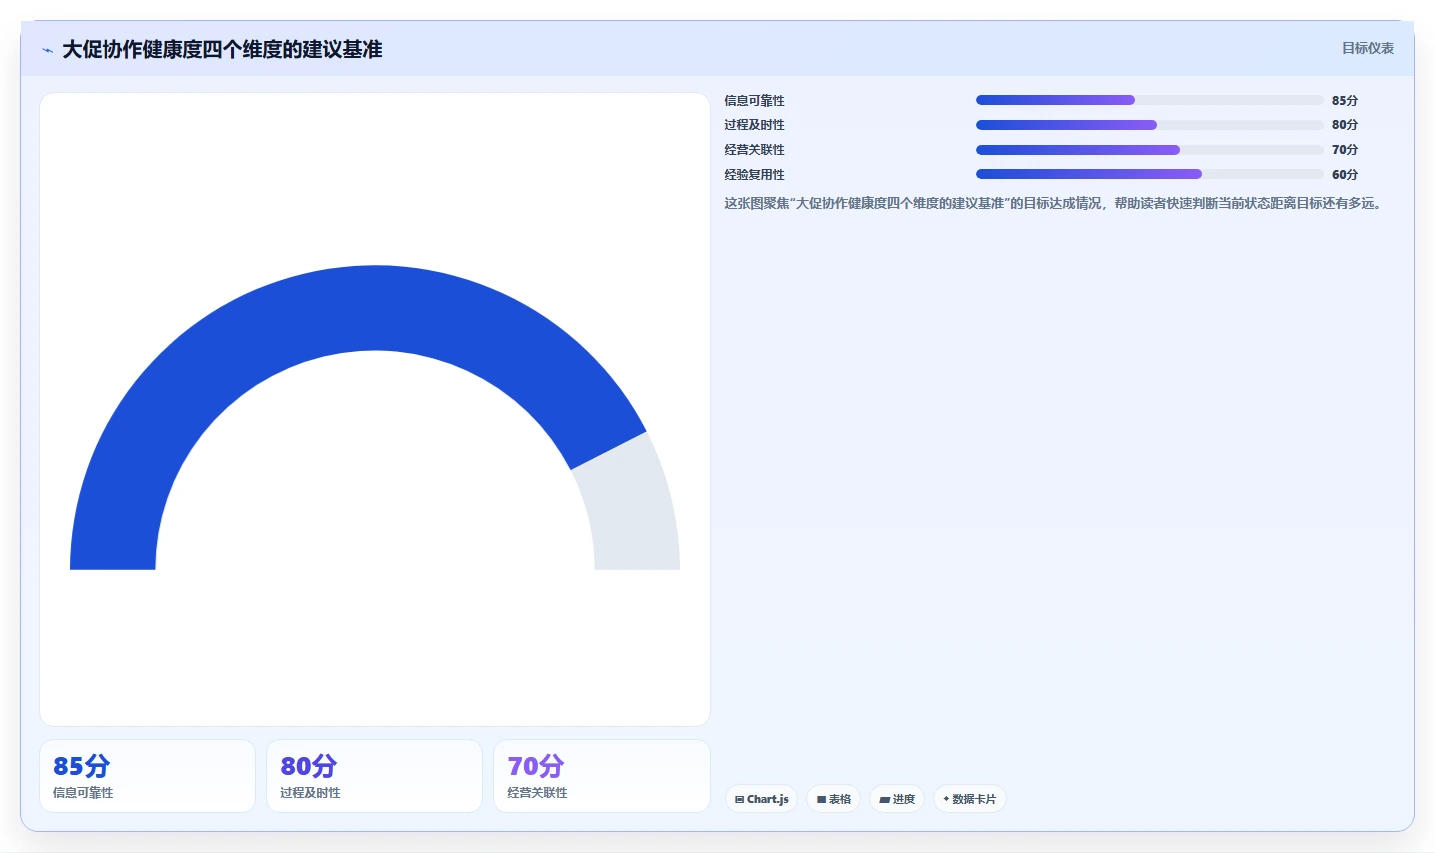Image resolution: width=1435 pixels, height=853 pixels.
Task: Click the lightning icon beside the title
Action: [x=47, y=50]
